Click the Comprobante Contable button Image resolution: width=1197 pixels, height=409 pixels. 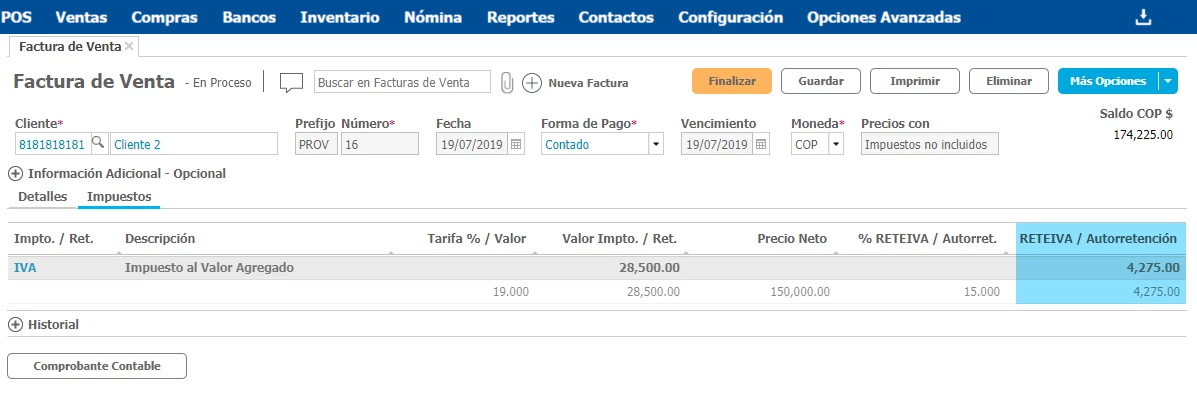point(97,366)
